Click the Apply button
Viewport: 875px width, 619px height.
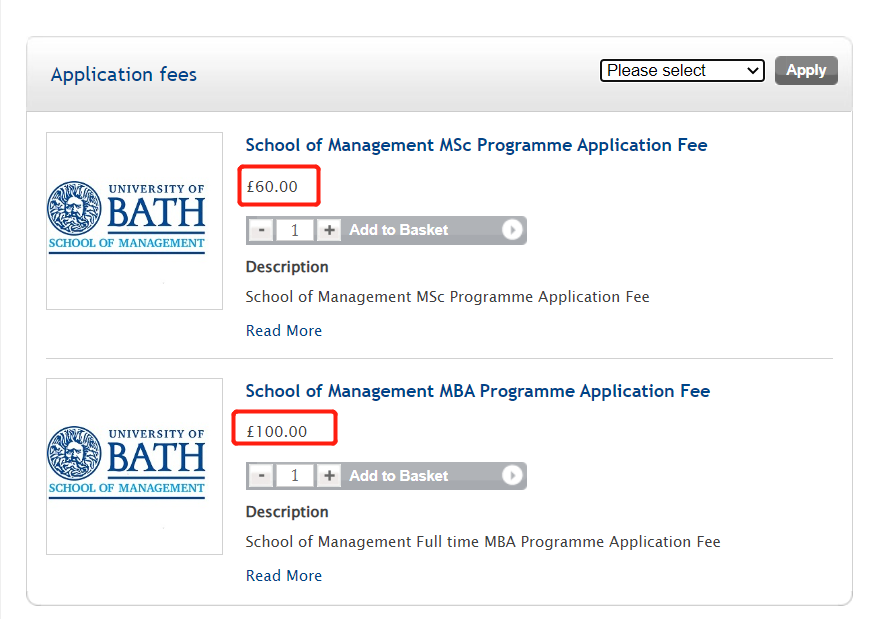pos(806,70)
